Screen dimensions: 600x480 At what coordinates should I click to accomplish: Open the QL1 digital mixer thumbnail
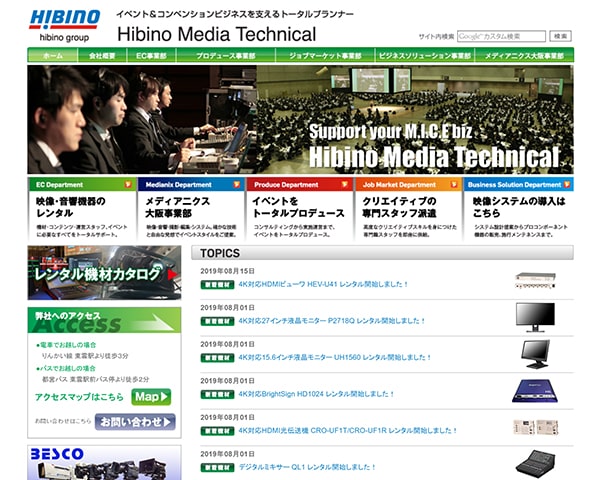tap(535, 463)
